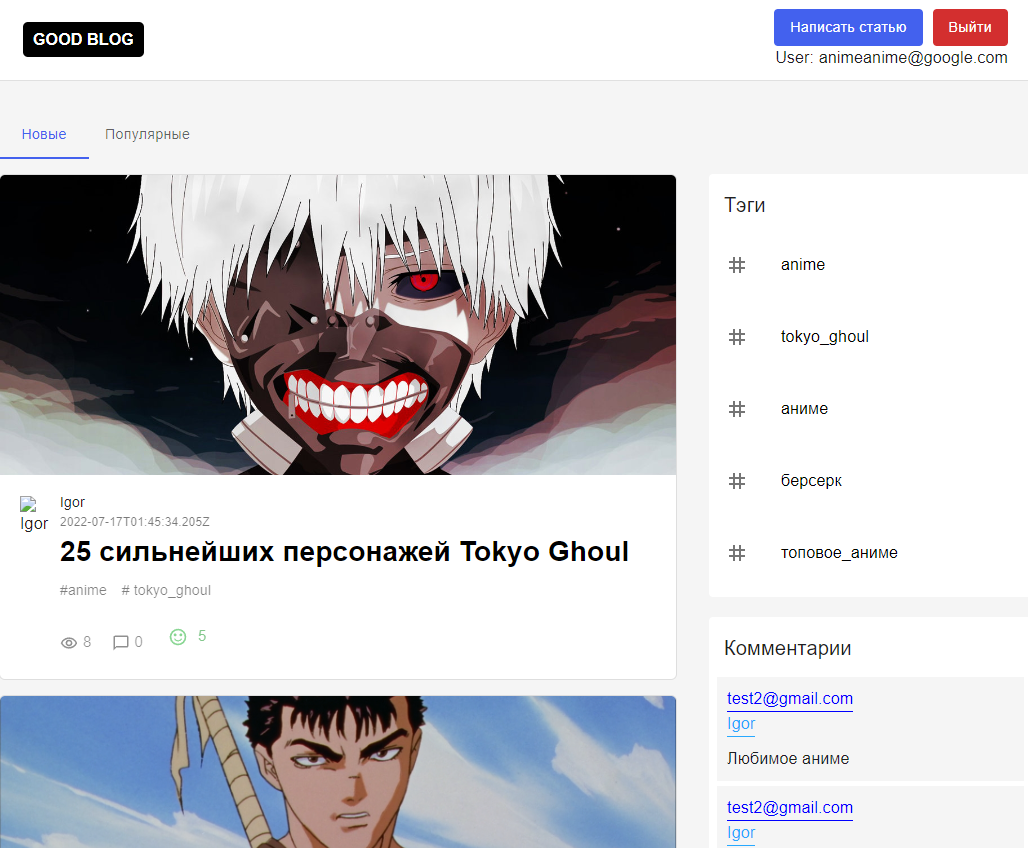Click the GOOD BLOG logo
Screen dimensions: 1028x848
coord(83,39)
